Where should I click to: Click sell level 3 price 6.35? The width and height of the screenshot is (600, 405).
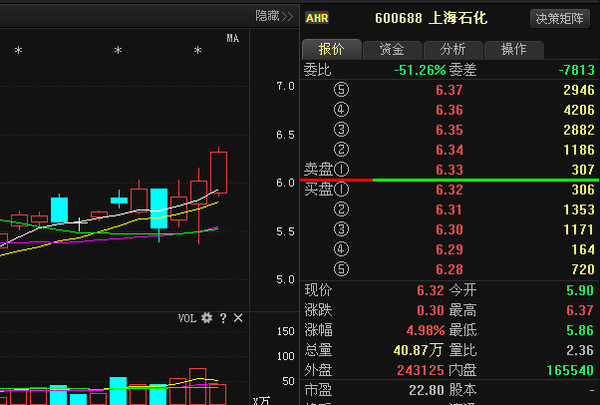click(449, 130)
